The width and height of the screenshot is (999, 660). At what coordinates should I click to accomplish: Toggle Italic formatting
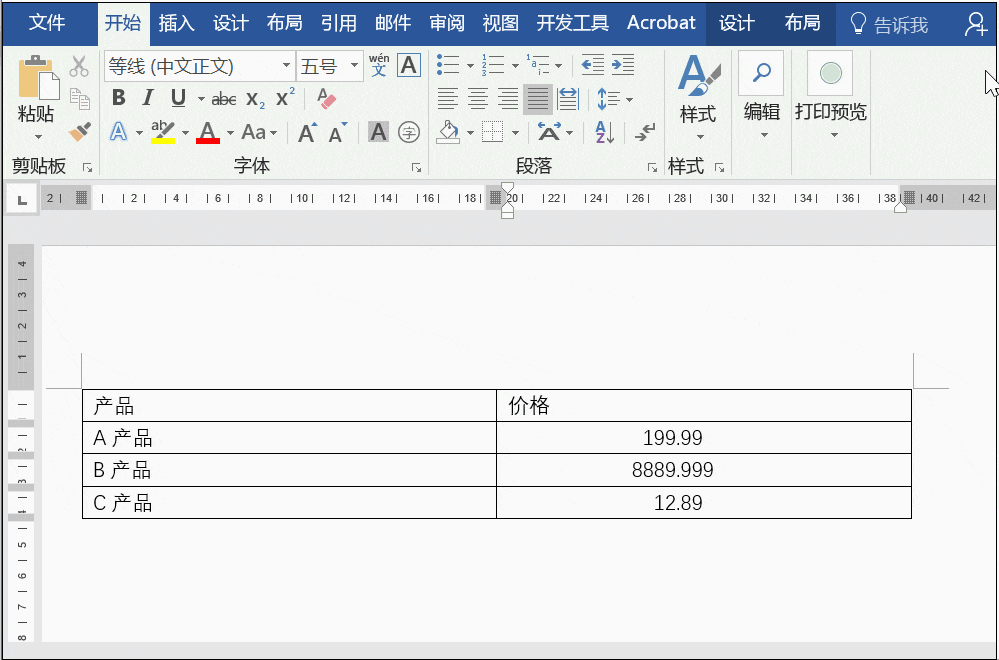click(148, 98)
